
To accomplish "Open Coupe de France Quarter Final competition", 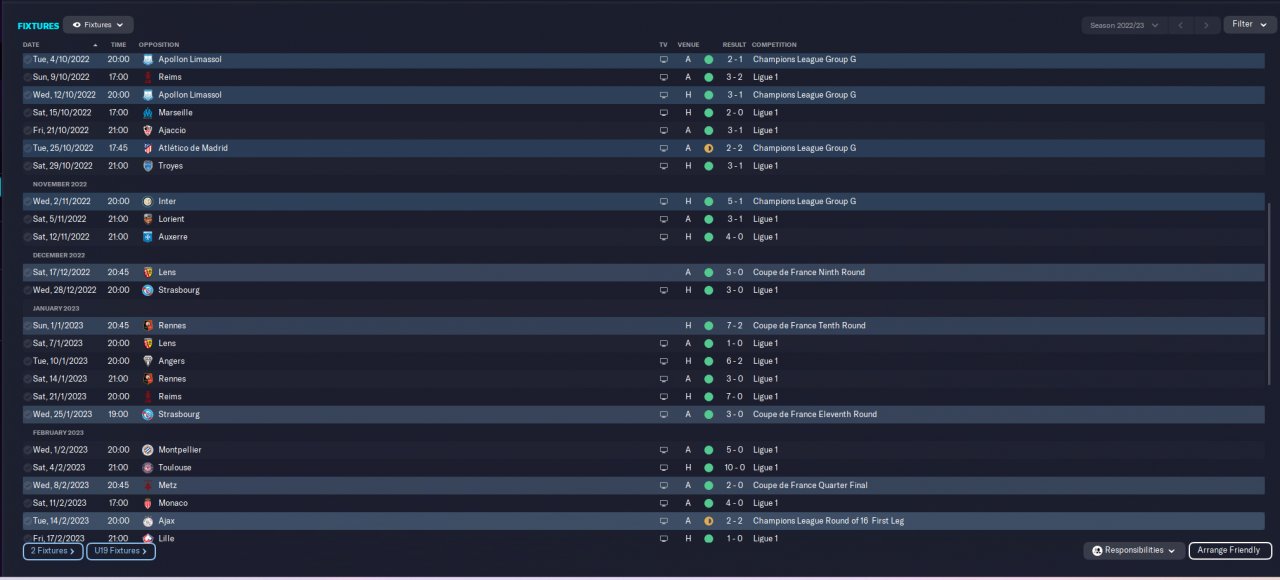I will coord(810,485).
